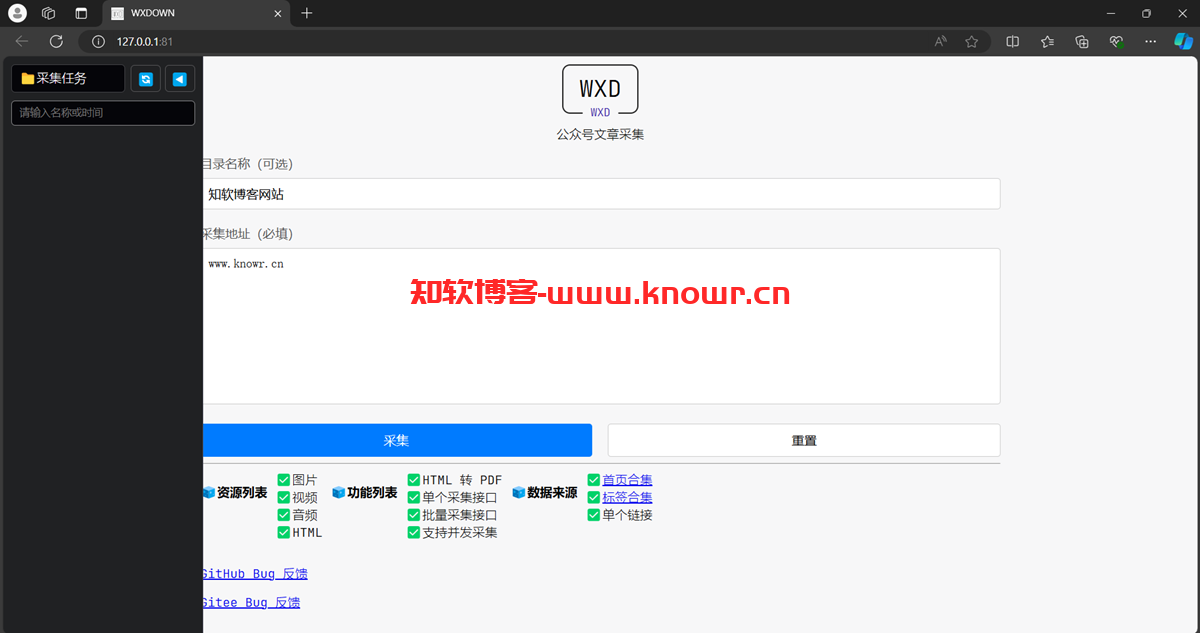Click the 公众号文章采集 subtitle text
Viewport: 1200px width, 633px height.
click(x=600, y=134)
